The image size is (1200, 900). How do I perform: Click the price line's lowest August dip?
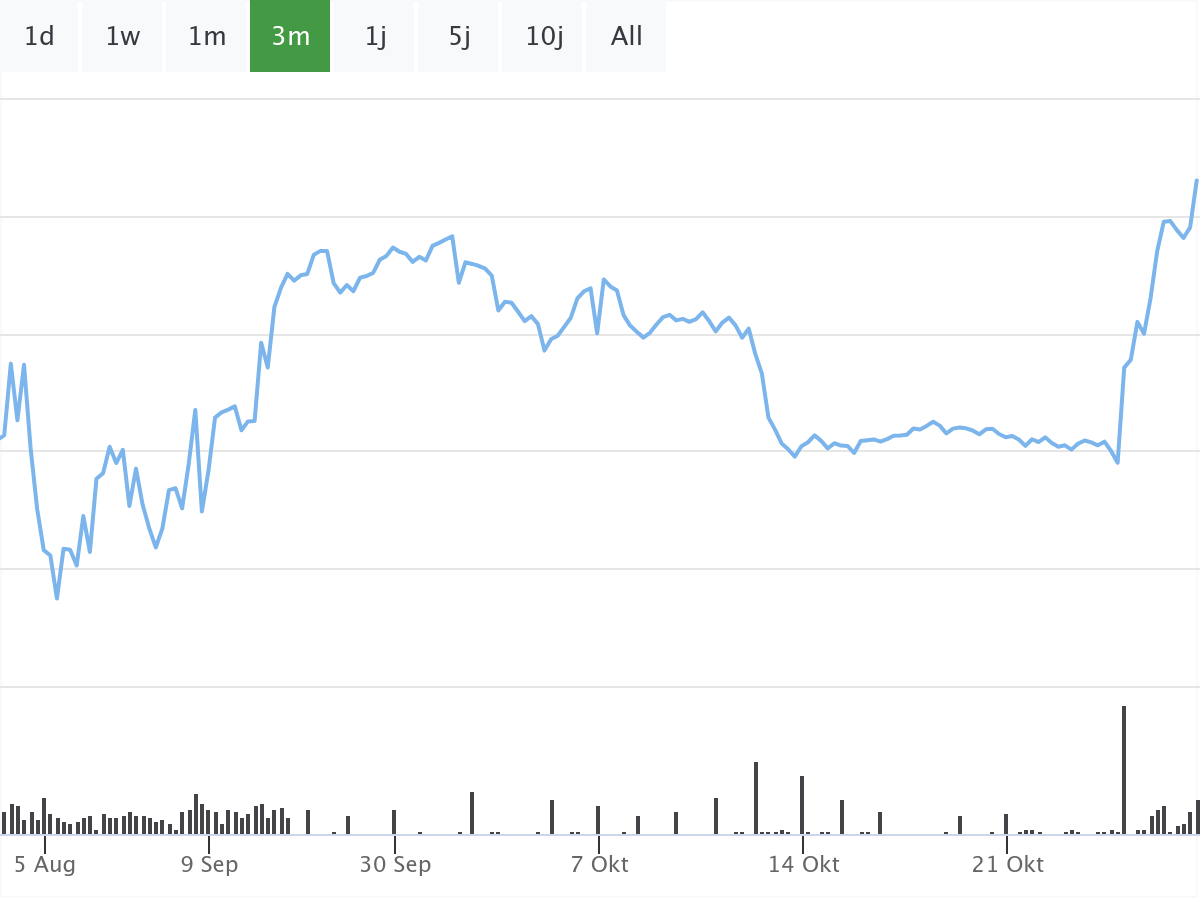pyautogui.click(x=57, y=598)
